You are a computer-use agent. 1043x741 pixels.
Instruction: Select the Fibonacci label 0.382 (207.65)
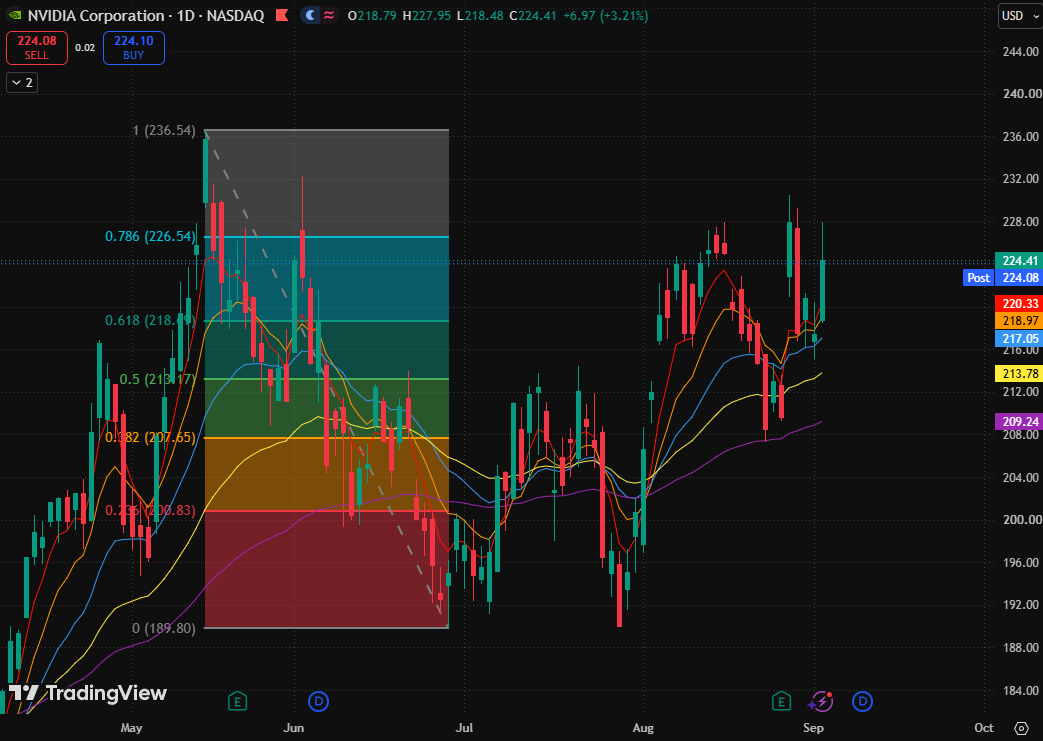click(151, 438)
